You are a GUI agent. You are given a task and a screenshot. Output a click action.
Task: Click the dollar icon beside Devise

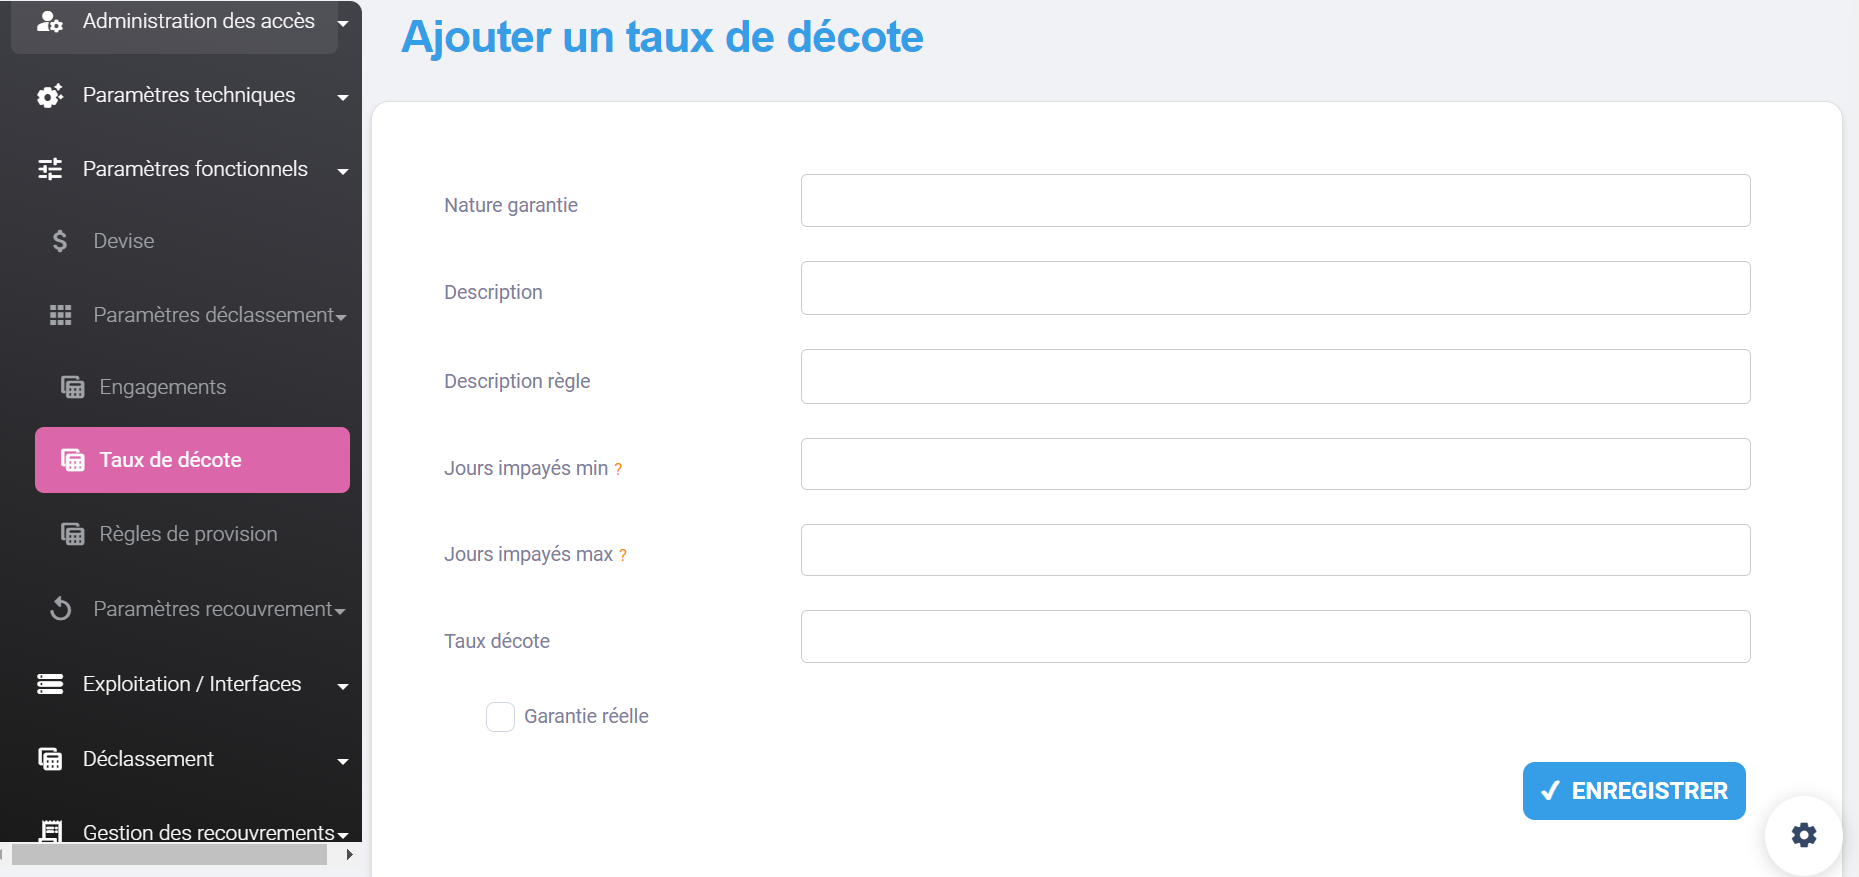click(60, 241)
